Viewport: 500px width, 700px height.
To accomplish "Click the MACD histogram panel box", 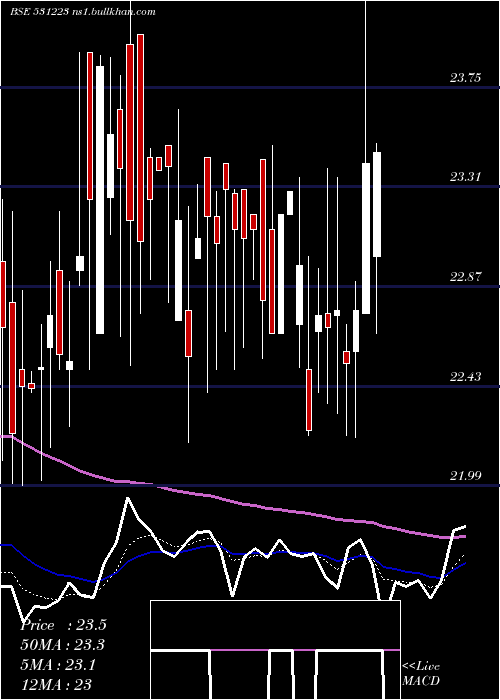I will [x=275, y=650].
